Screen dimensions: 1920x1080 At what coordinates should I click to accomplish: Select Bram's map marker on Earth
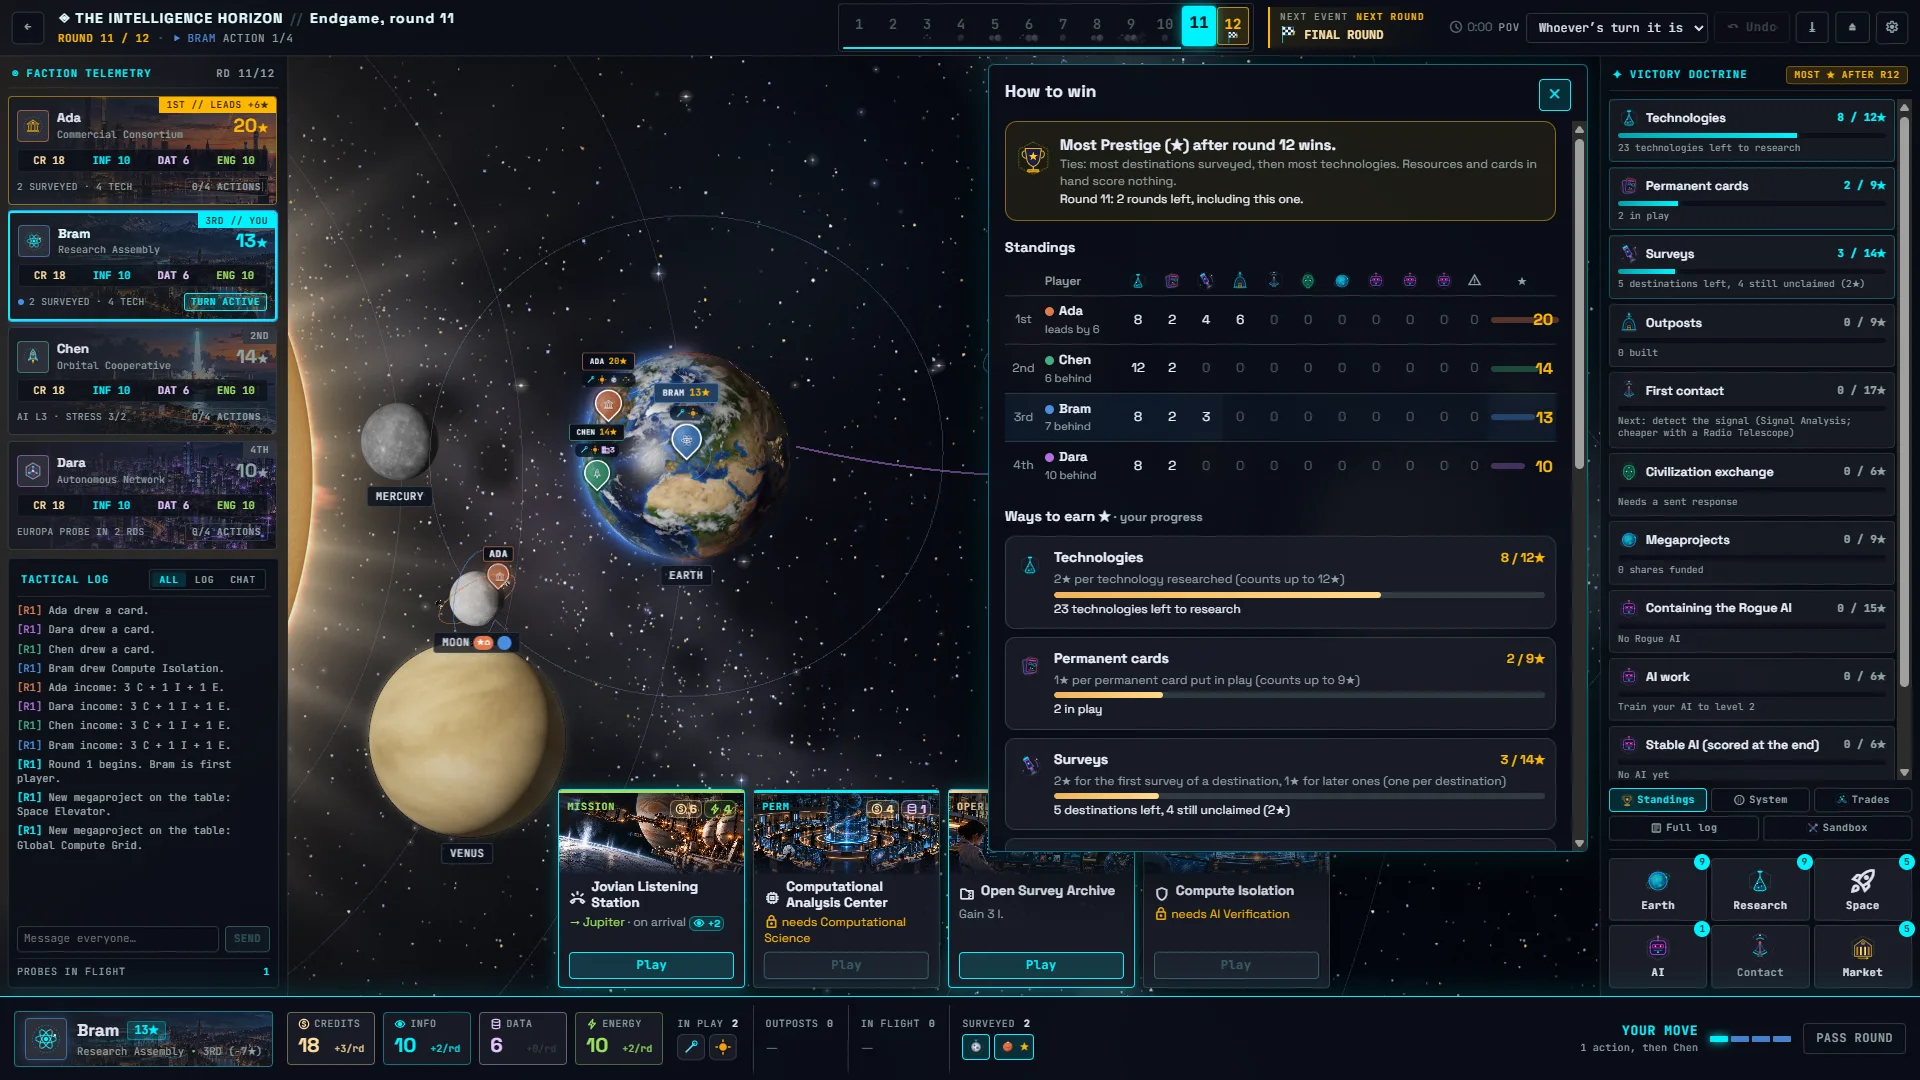click(686, 440)
